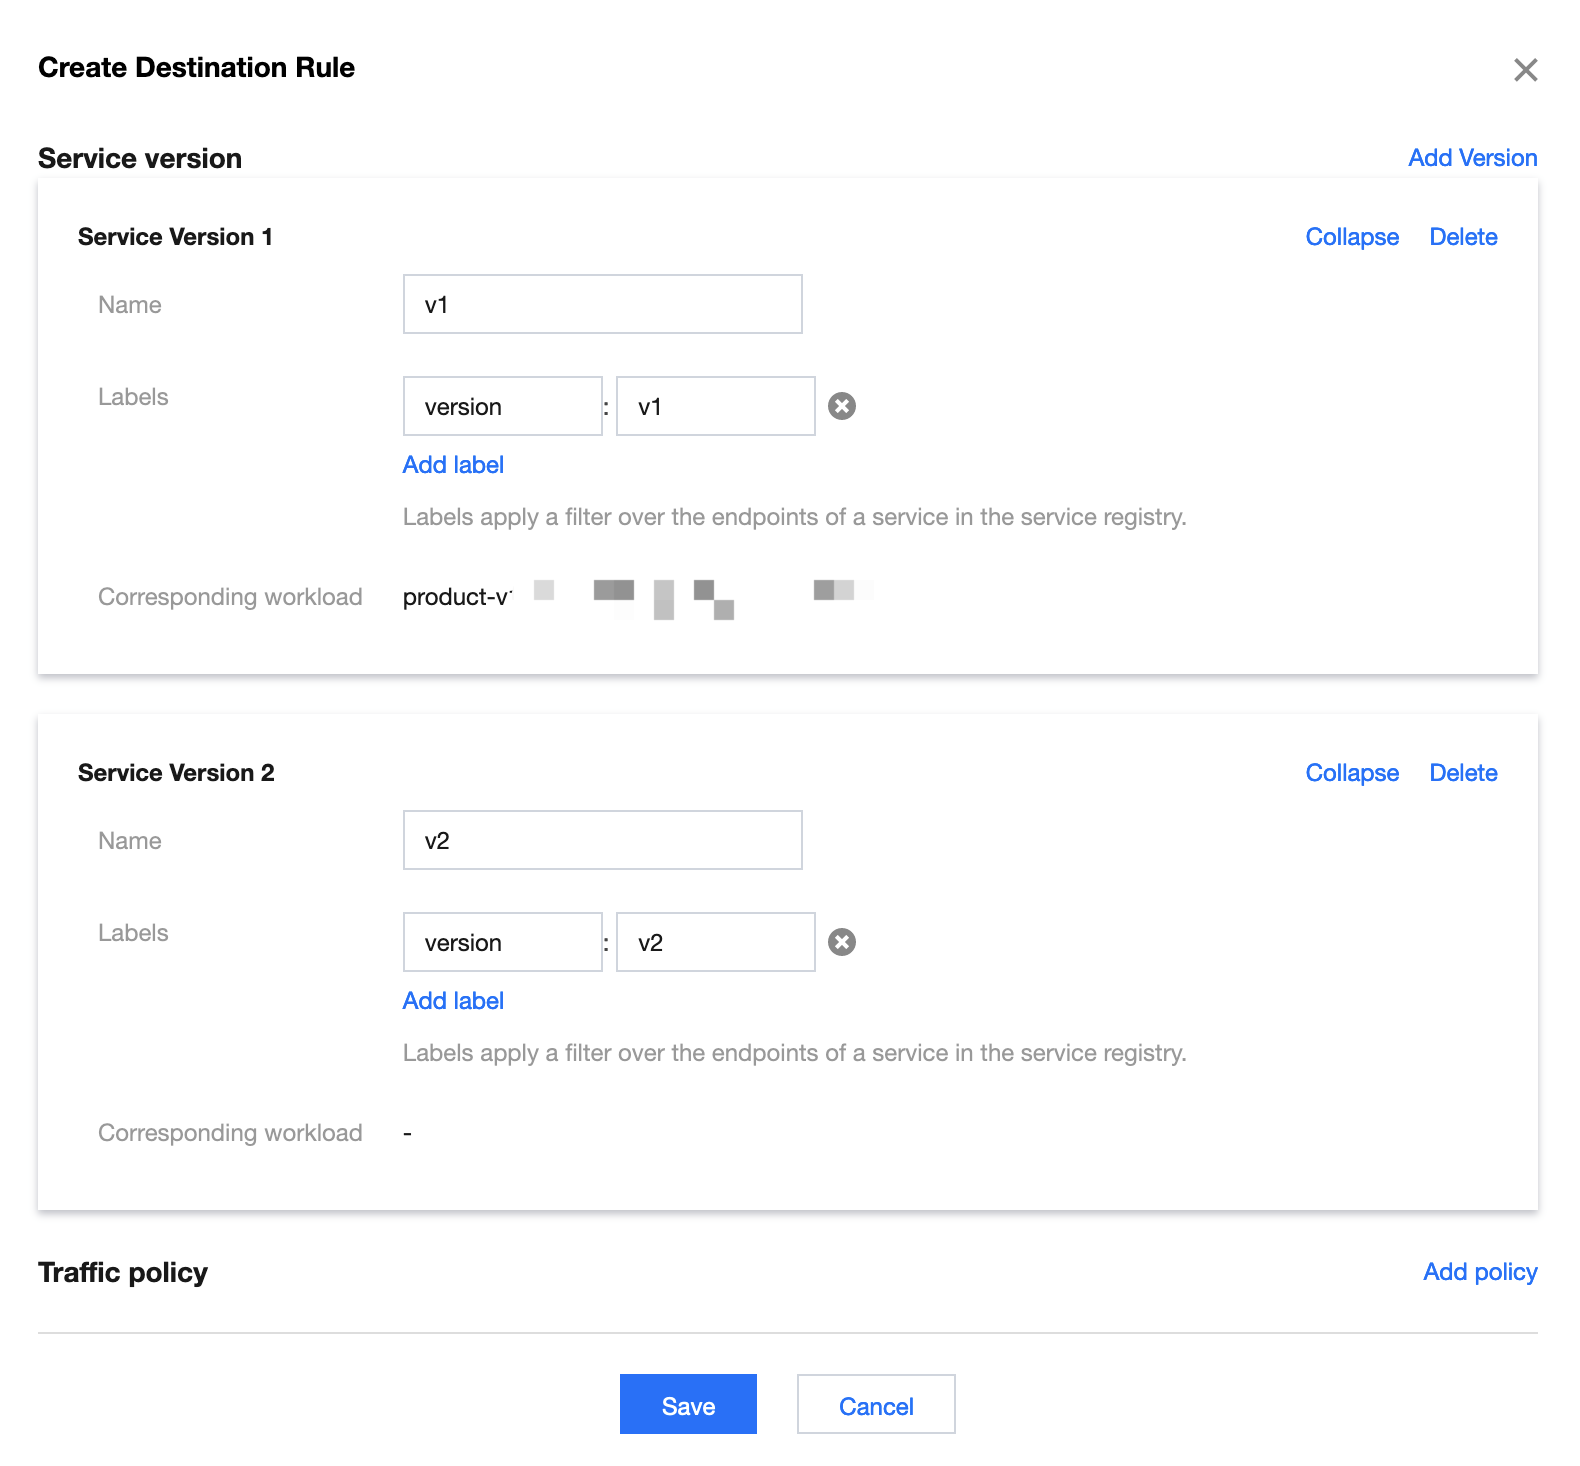Collapse the Service Version 2 panel

1352,773
